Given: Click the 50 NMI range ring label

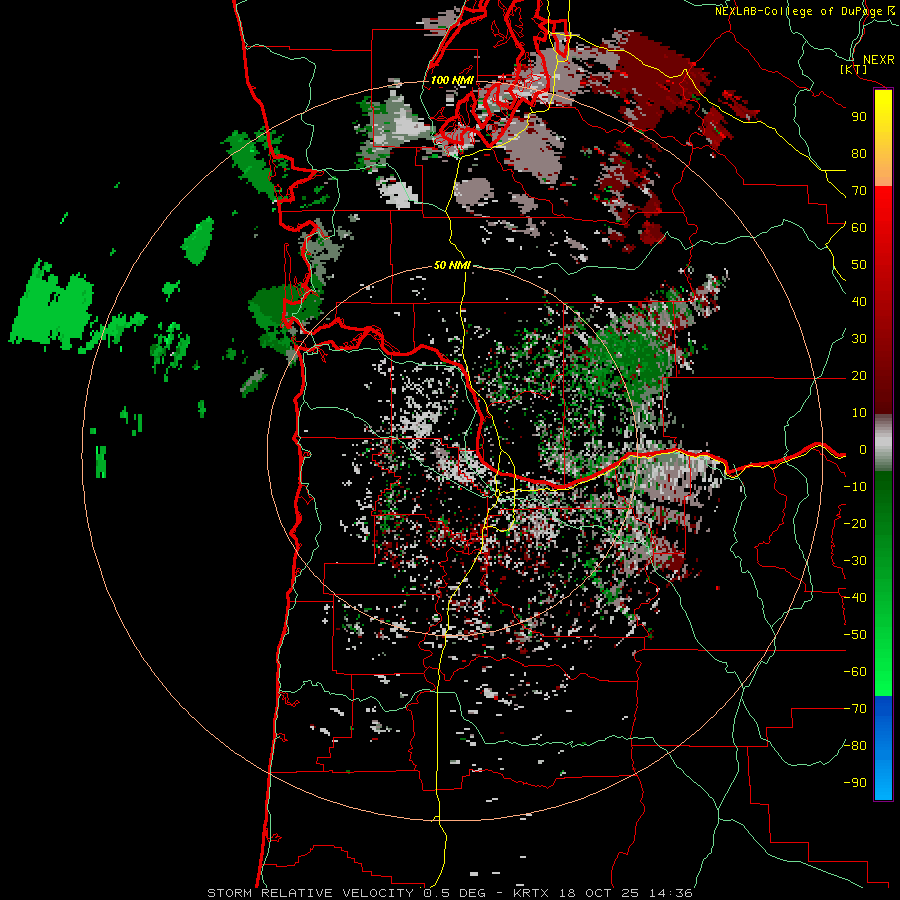Looking at the screenshot, I should click(452, 265).
